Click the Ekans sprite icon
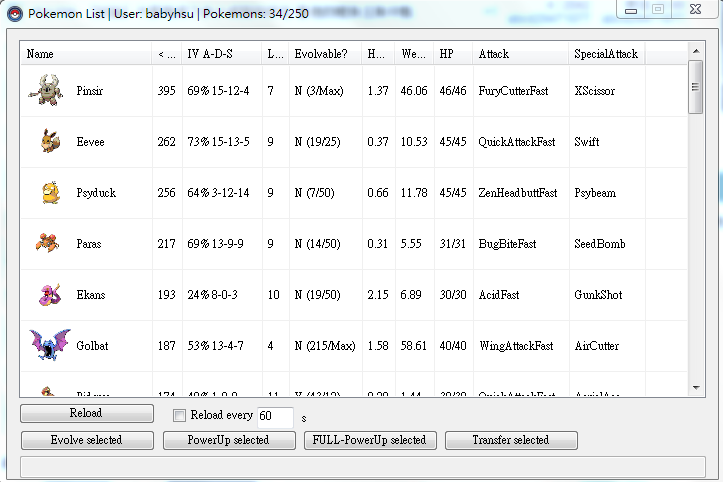The width and height of the screenshot is (723, 482). pyautogui.click(x=50, y=295)
